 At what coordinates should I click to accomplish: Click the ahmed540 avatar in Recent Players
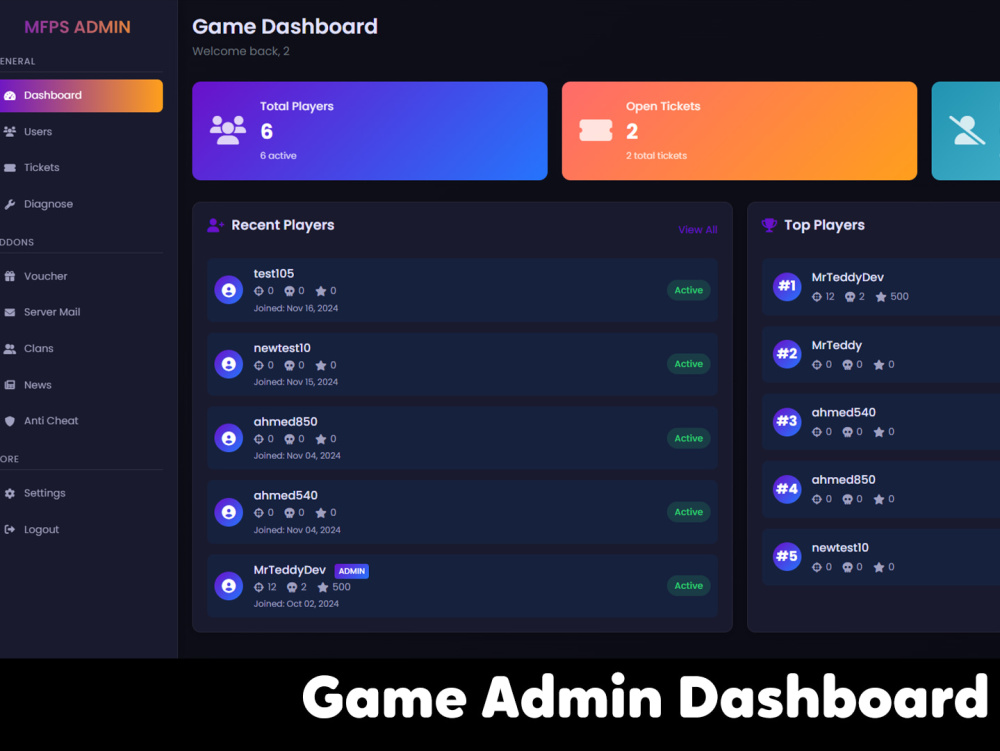click(228, 512)
